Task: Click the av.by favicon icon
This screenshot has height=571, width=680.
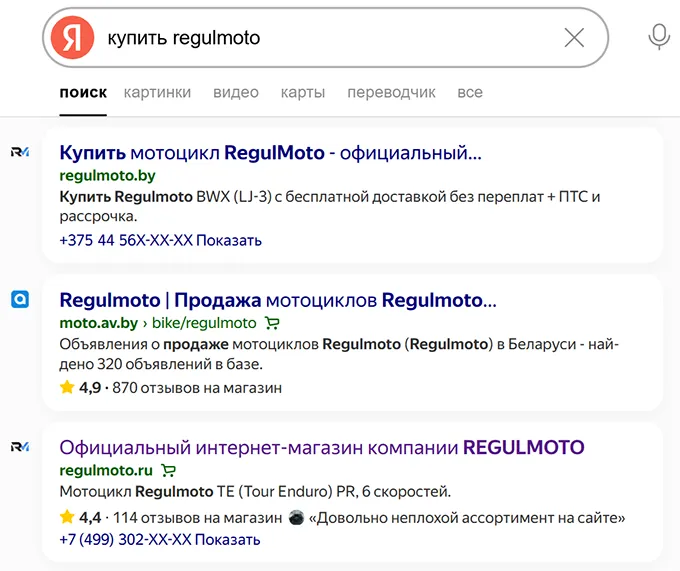Action: click(20, 299)
